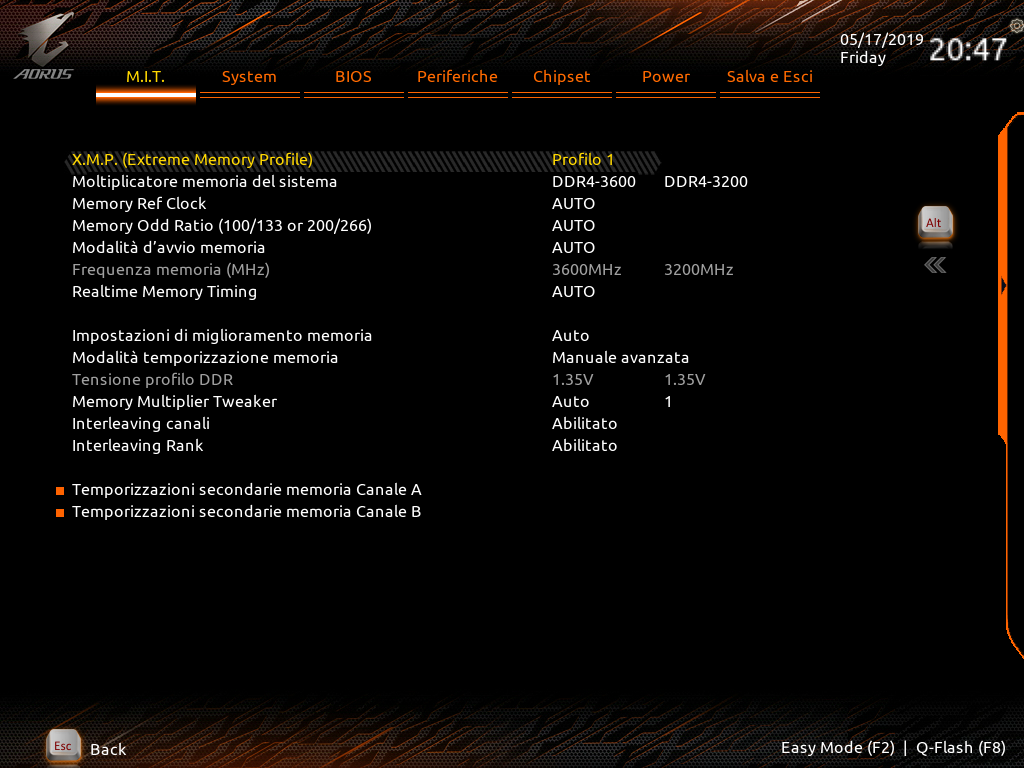Click the double left chevron icon

click(x=935, y=265)
